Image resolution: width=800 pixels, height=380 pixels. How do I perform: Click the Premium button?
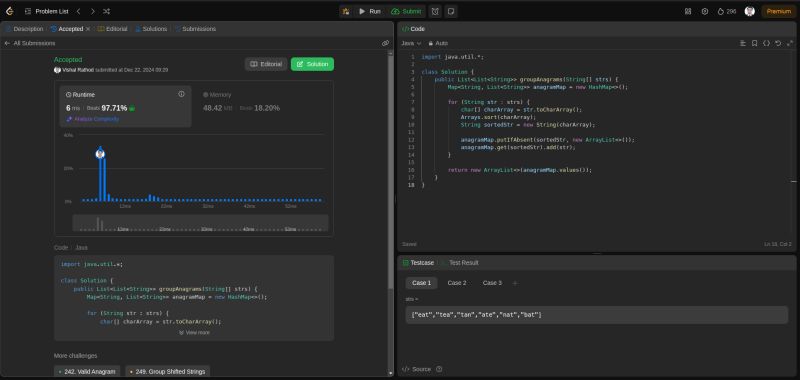tap(779, 11)
